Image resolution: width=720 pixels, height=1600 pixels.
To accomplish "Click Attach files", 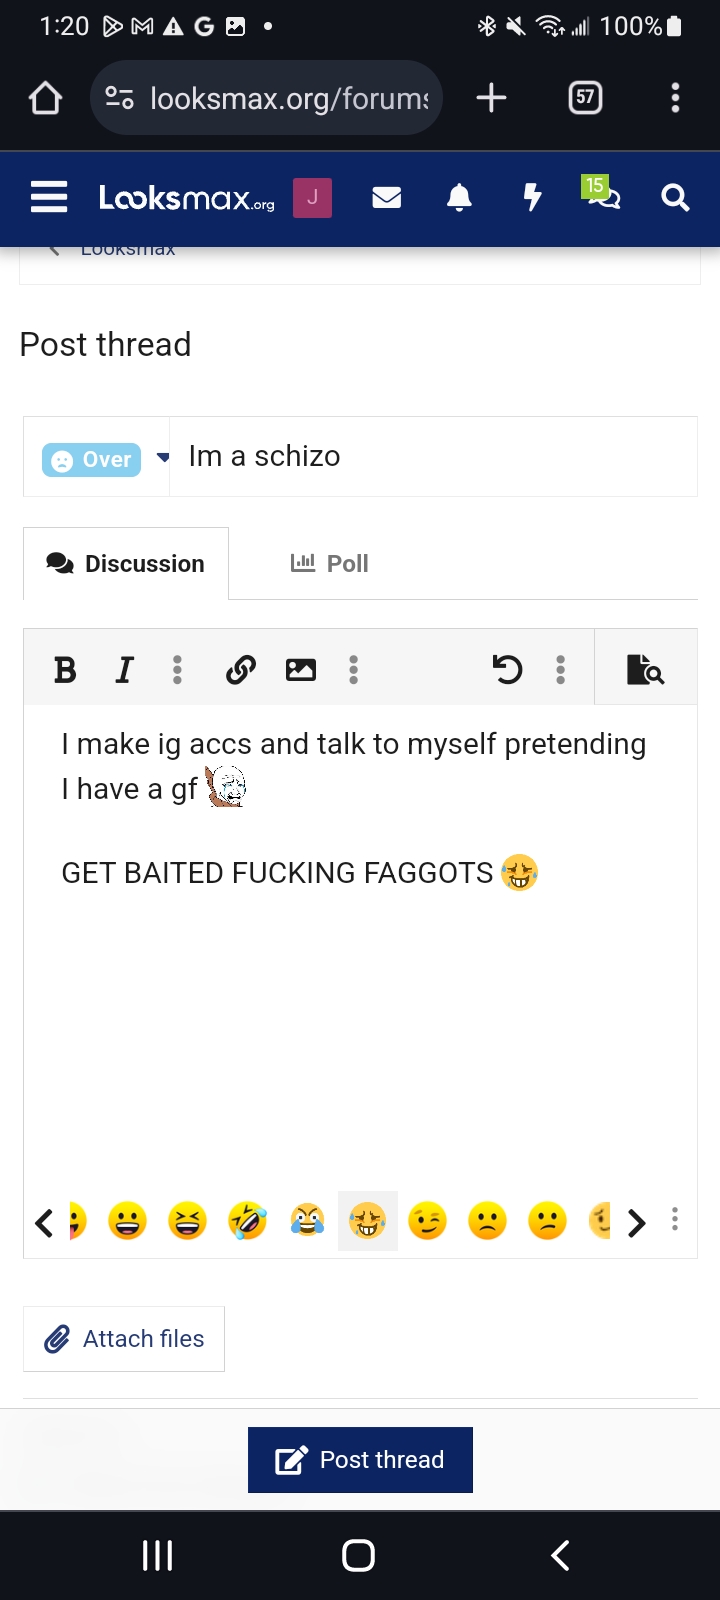I will click(123, 1338).
